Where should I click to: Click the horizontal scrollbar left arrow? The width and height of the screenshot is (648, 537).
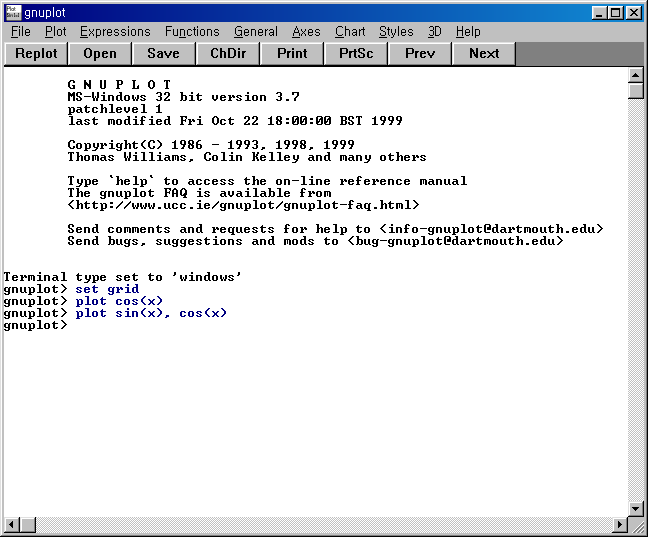click(x=12, y=525)
